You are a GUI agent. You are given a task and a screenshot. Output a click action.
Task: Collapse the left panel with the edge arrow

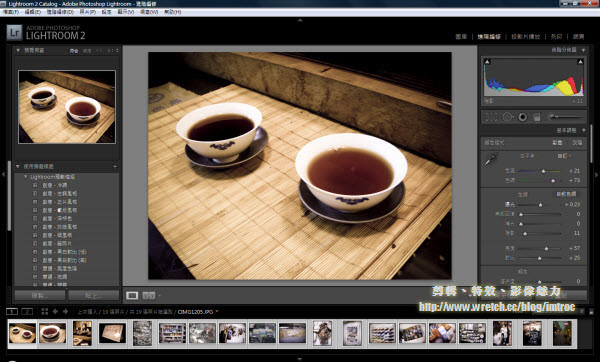tap(3, 174)
